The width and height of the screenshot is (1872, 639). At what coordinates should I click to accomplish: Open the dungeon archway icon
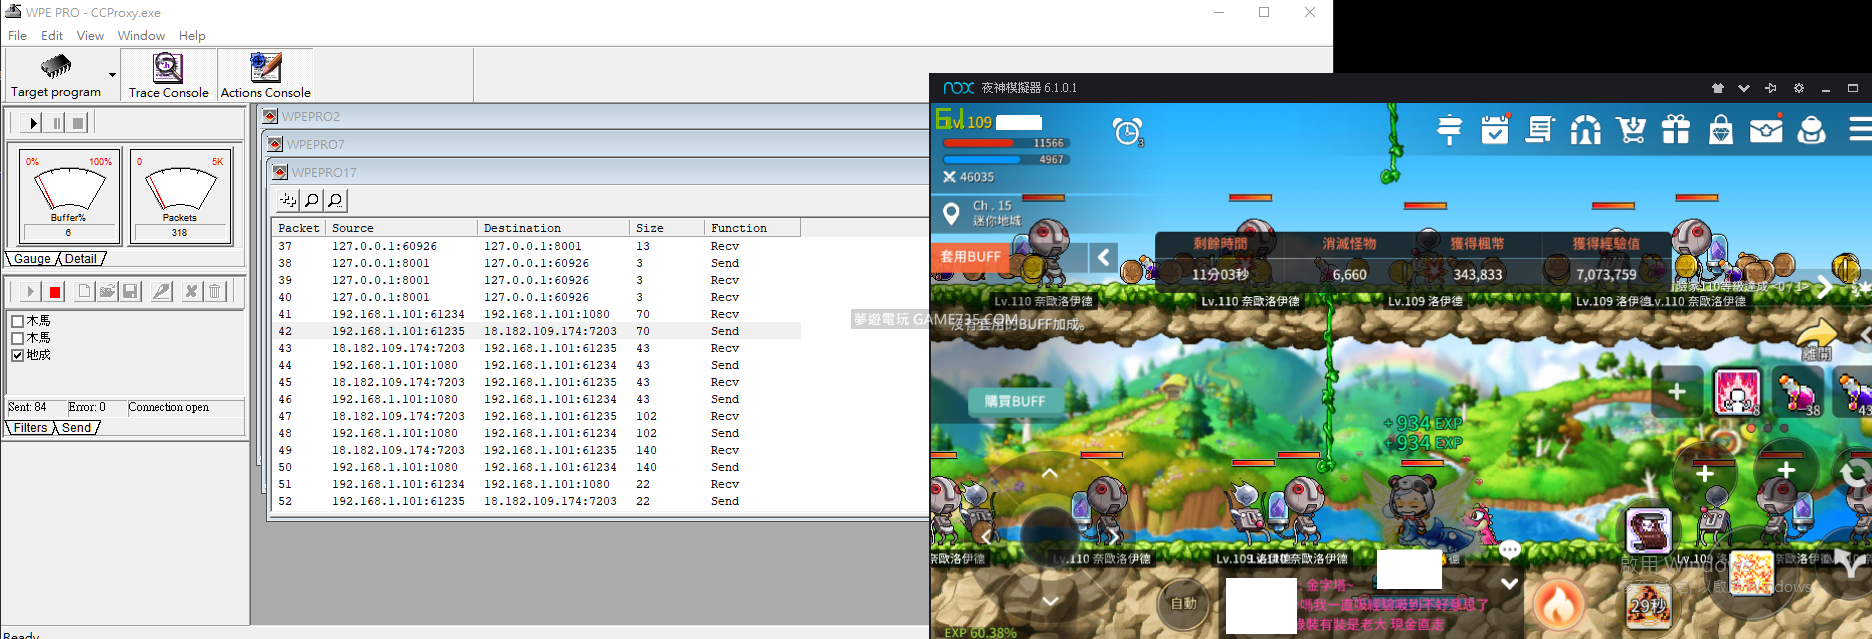coord(1586,130)
